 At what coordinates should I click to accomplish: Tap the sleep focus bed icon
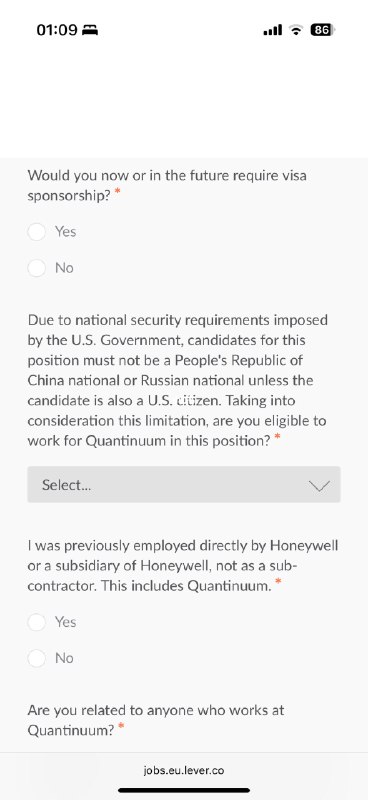(x=90, y=31)
